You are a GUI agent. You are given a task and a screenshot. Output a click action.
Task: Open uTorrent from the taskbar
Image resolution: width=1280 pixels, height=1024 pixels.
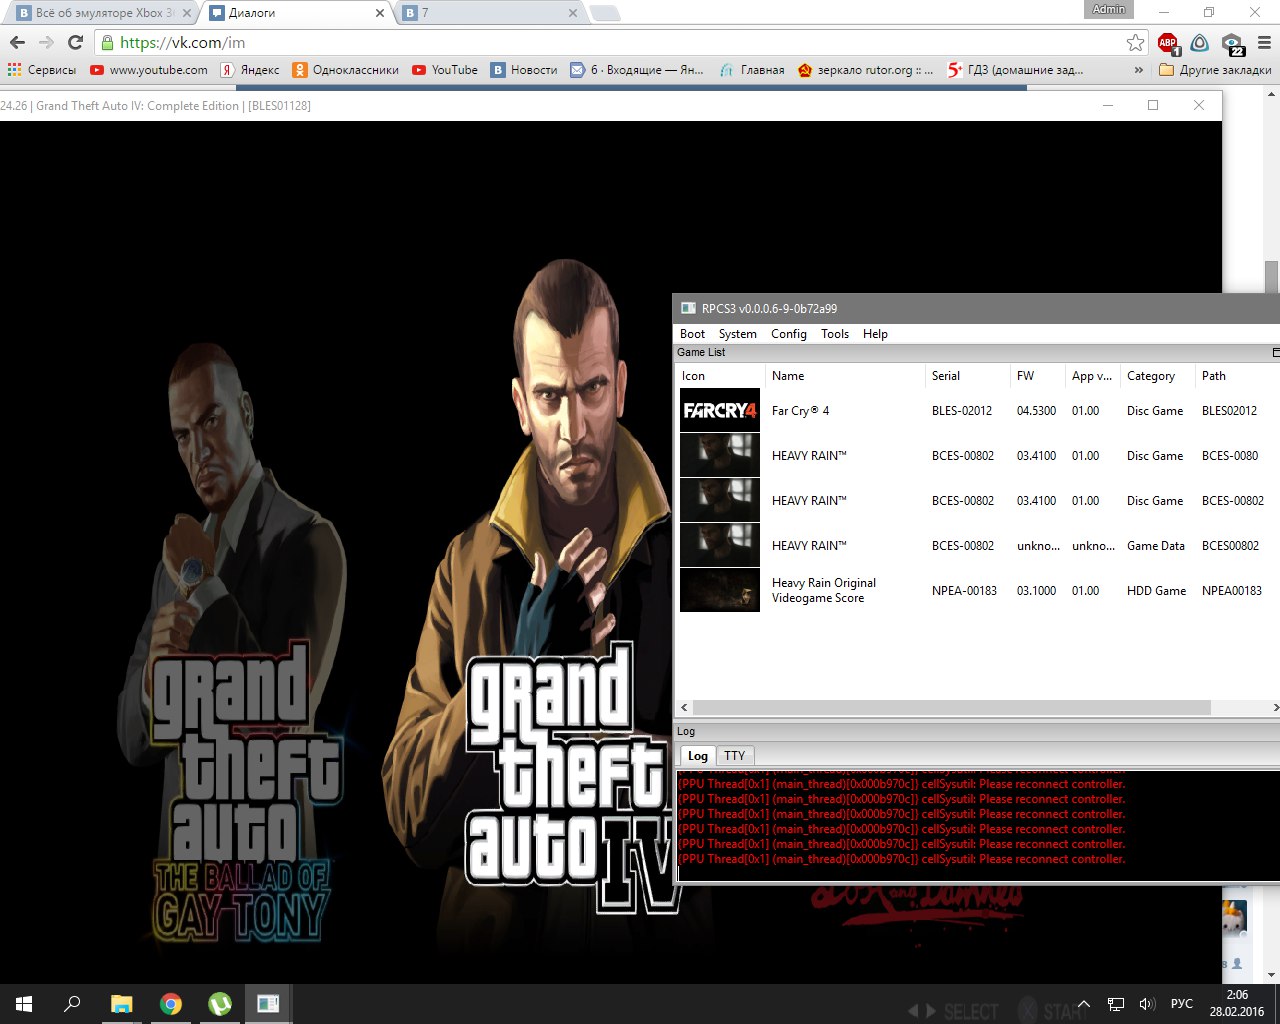[220, 1003]
